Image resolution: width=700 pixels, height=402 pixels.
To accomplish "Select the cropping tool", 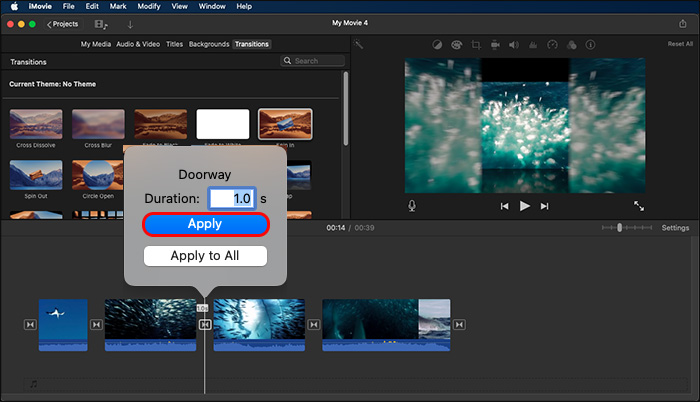I will click(x=477, y=45).
